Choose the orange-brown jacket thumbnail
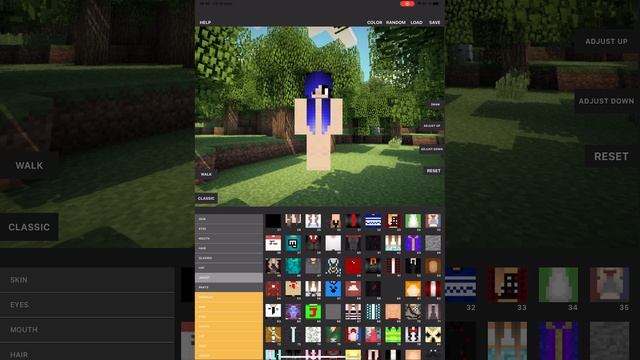This screenshot has height=360, width=640. point(433,266)
